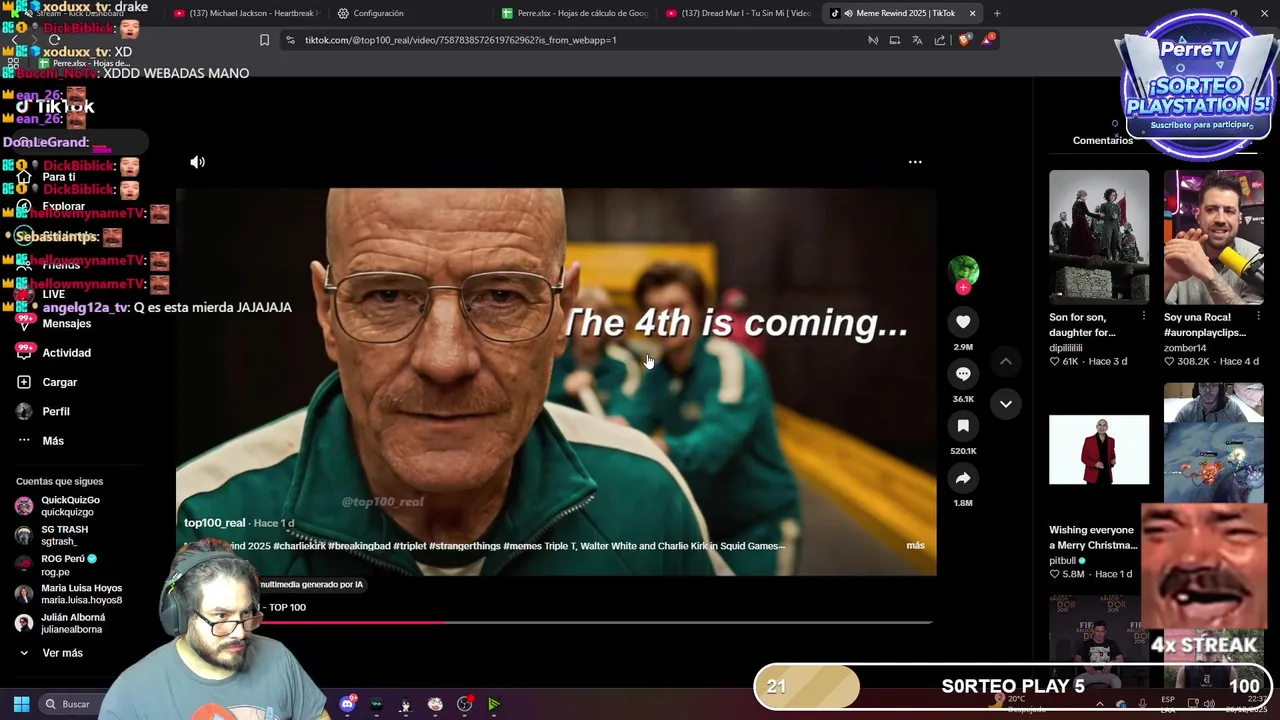Viewport: 1280px width, 720px height.
Task: Open Discord from the taskbar
Action: click(x=347, y=704)
